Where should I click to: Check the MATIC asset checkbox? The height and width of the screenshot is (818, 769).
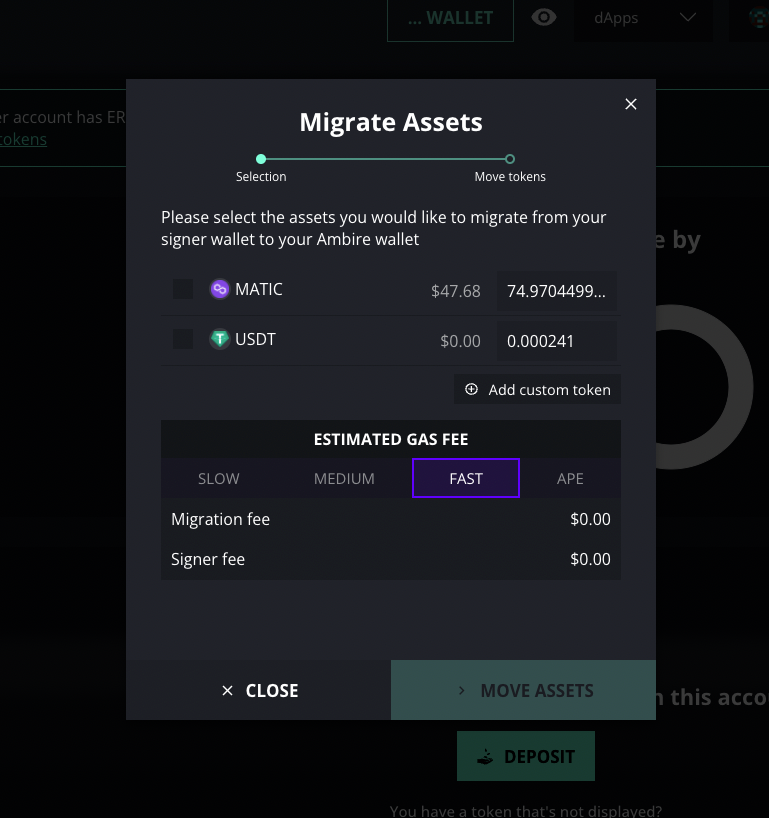(183, 289)
